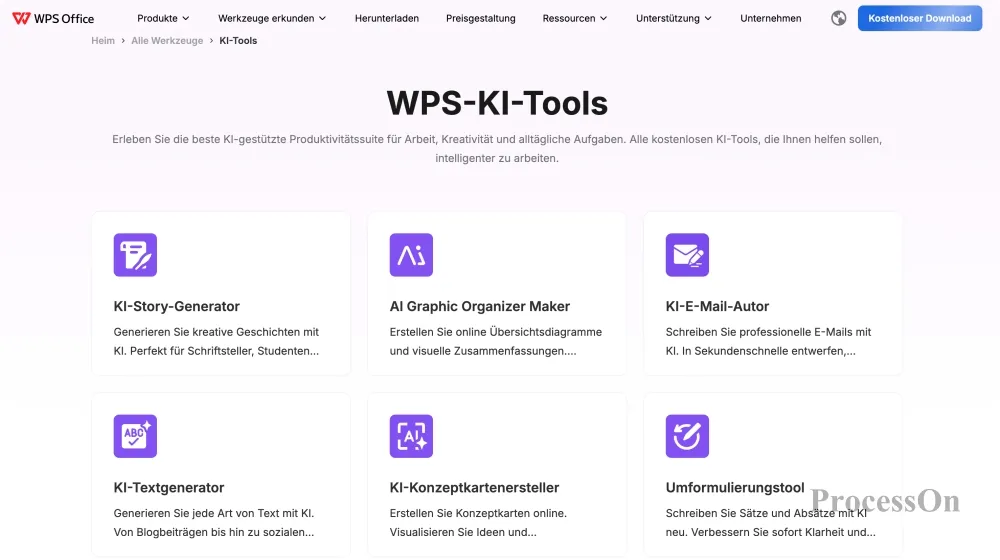Click the KI-Tools breadcrumb
Screen dimensions: 1000x560
point(238,41)
